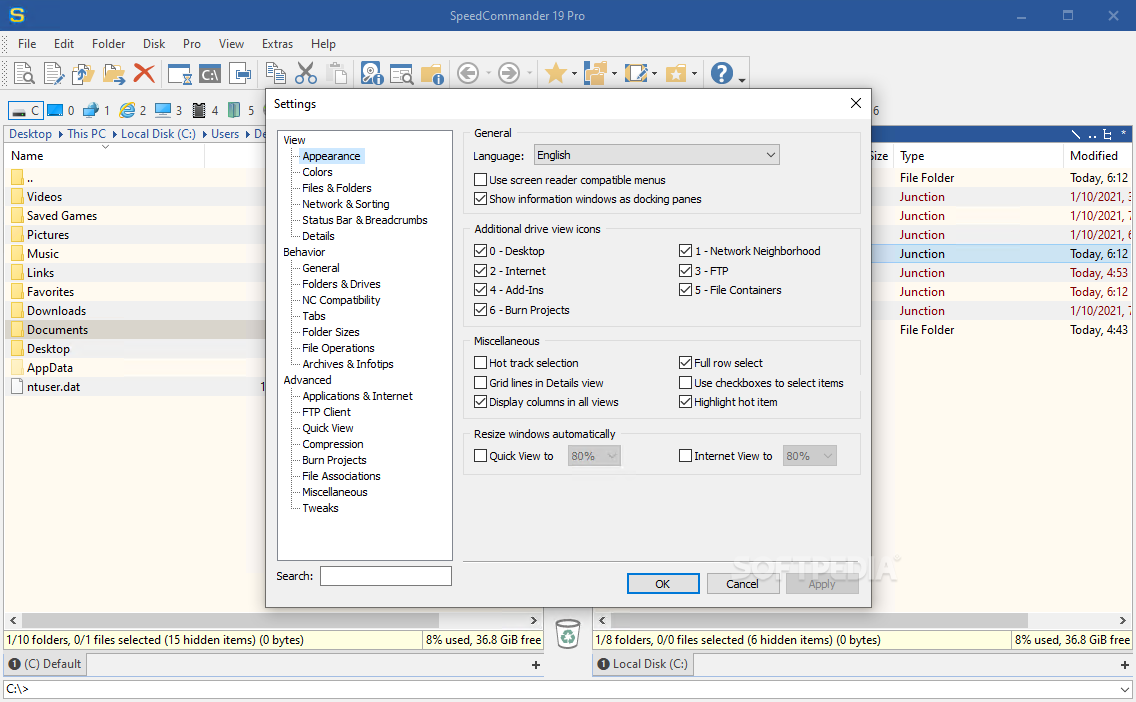
Task: Uncheck the 0 - Desktop checkbox
Action: point(480,251)
